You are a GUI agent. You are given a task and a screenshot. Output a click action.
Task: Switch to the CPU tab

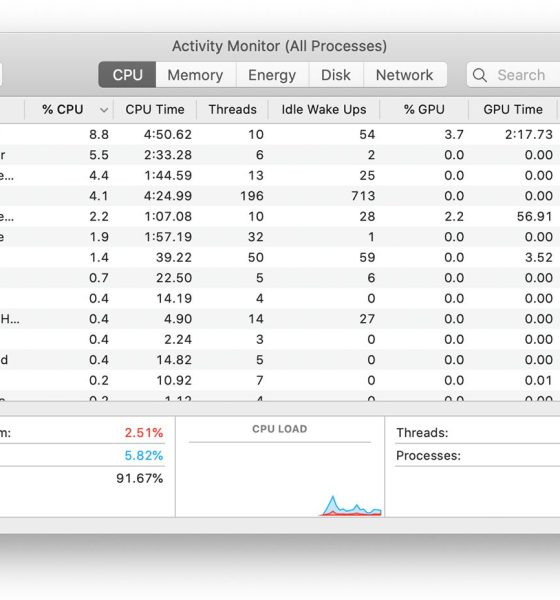[127, 75]
